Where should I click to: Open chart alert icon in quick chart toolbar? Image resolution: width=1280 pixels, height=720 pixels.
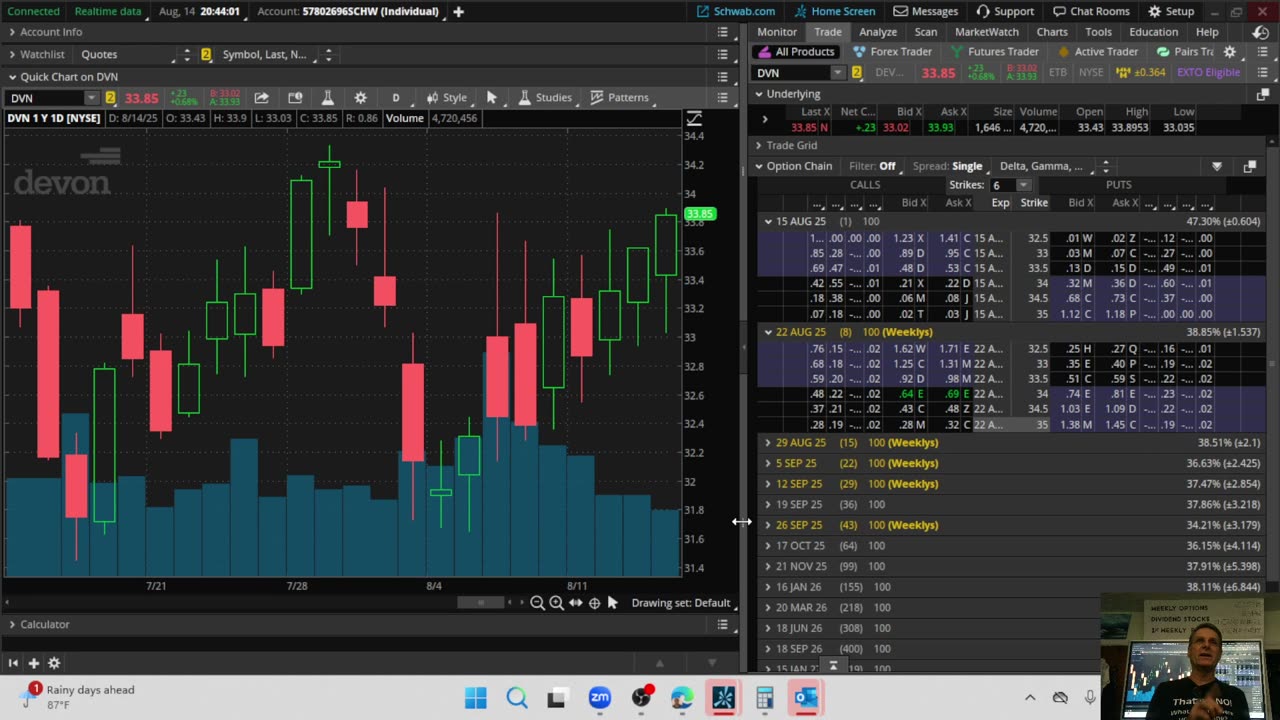[295, 97]
